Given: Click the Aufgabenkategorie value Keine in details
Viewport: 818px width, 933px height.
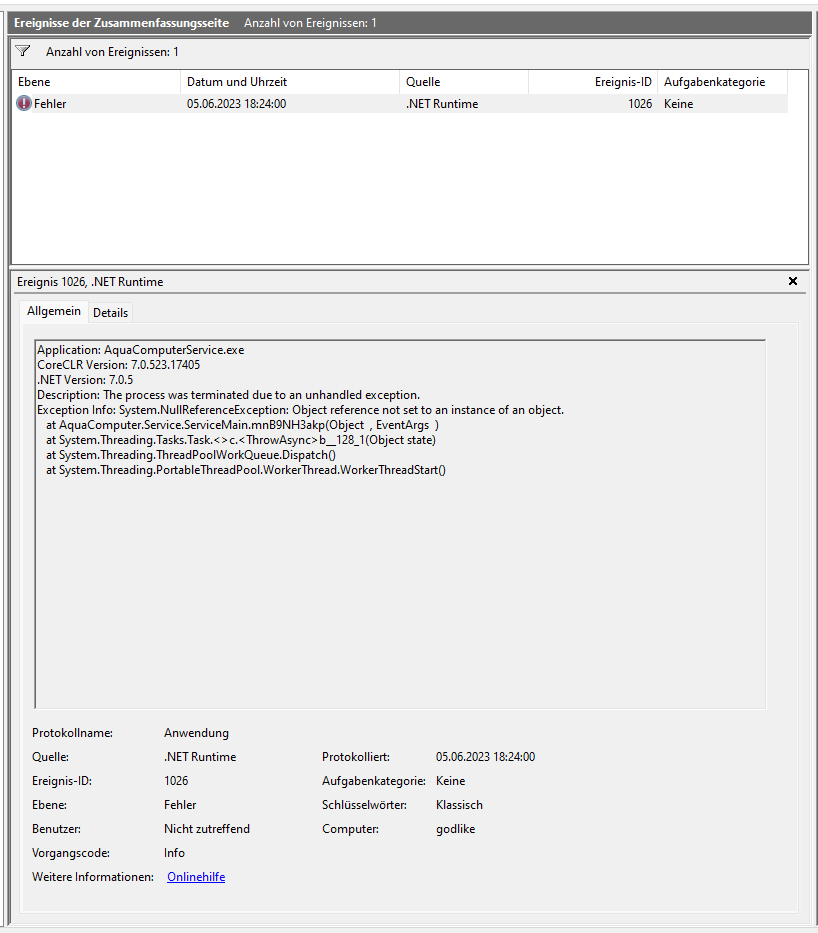Looking at the screenshot, I should [450, 781].
